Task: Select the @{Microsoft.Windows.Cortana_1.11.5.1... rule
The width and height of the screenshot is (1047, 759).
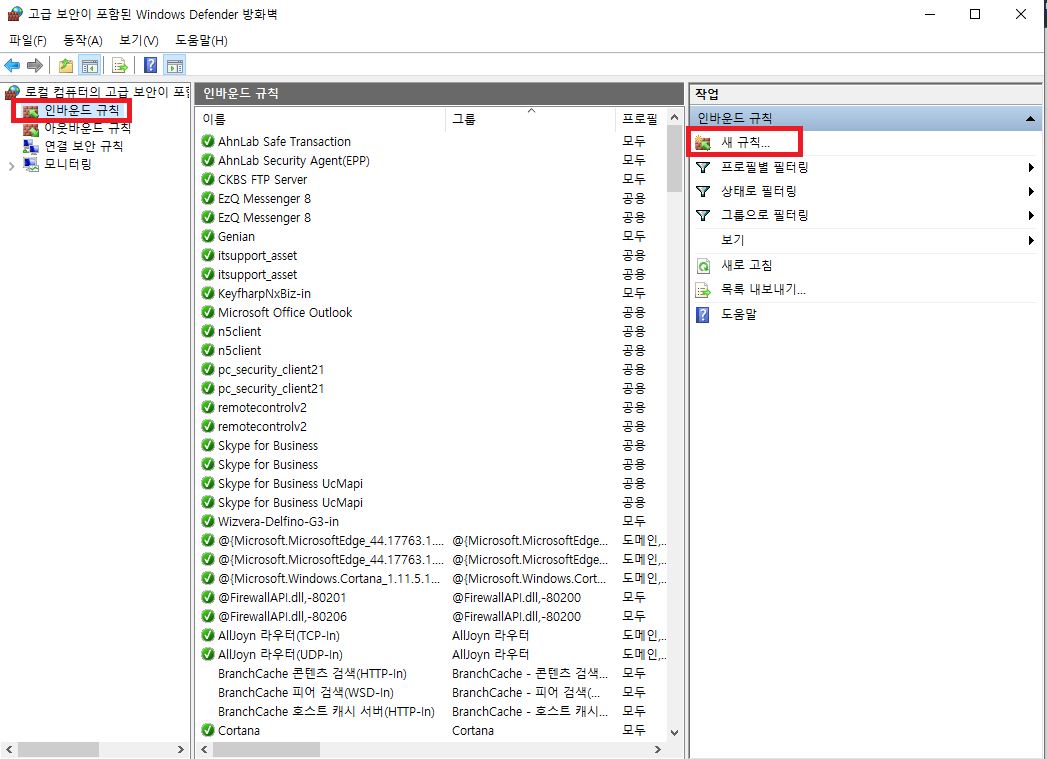Action: pos(329,578)
